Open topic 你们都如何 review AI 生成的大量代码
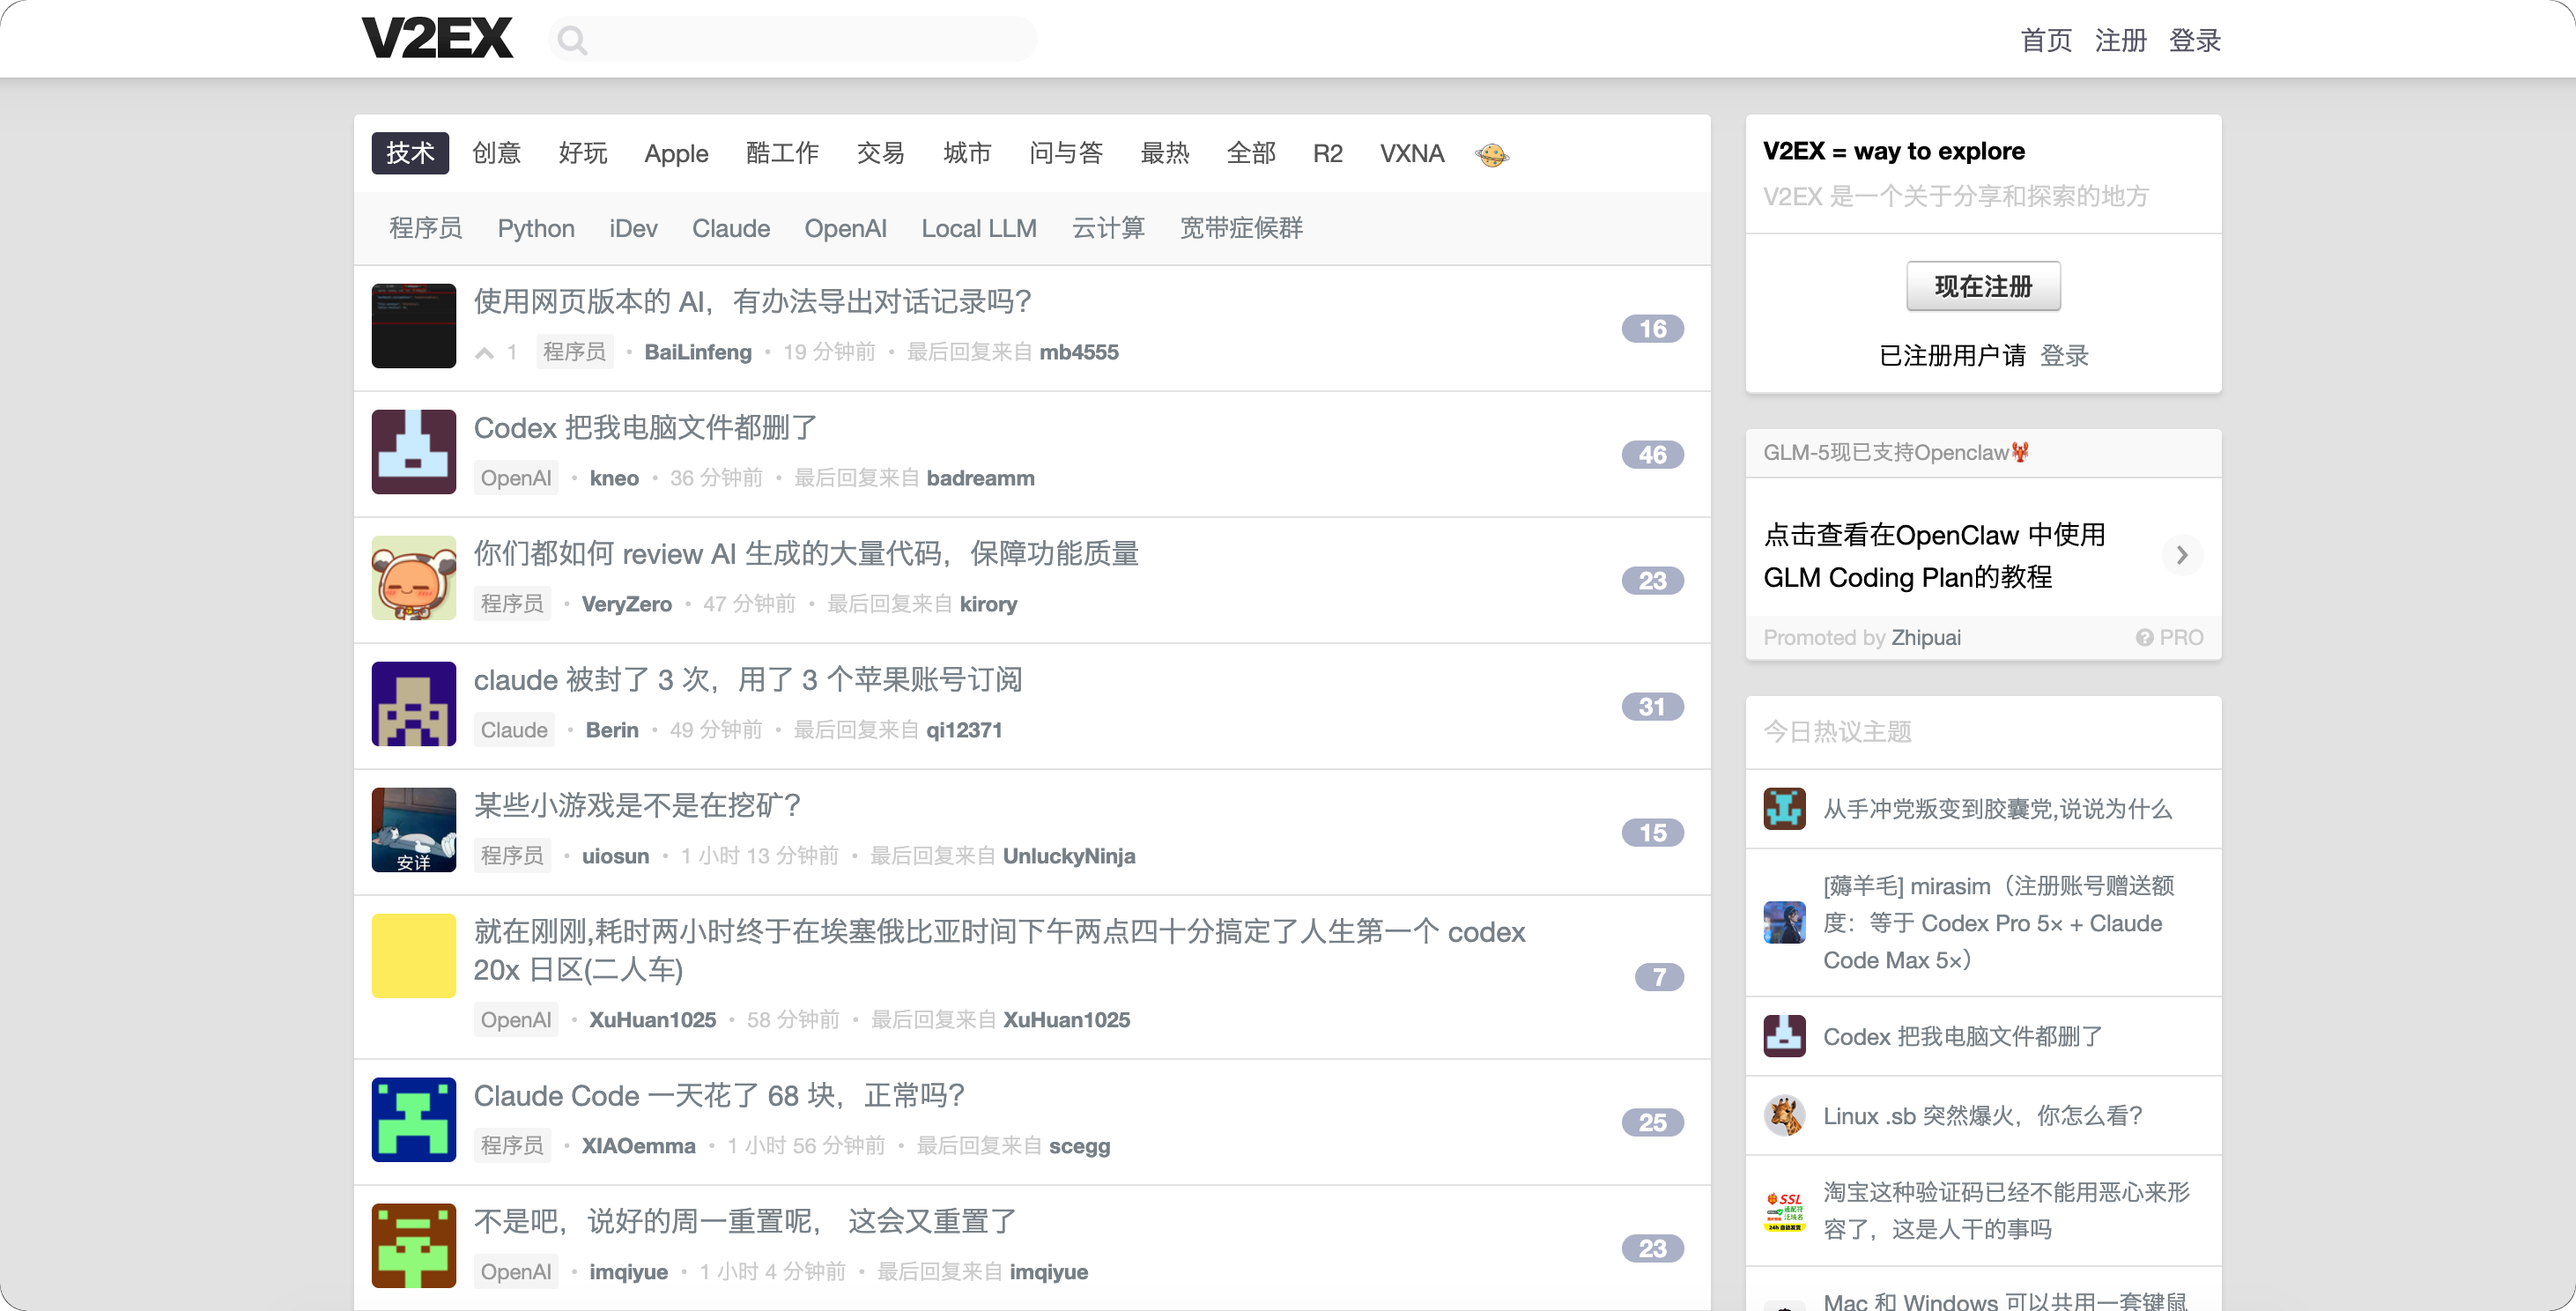 coord(806,554)
